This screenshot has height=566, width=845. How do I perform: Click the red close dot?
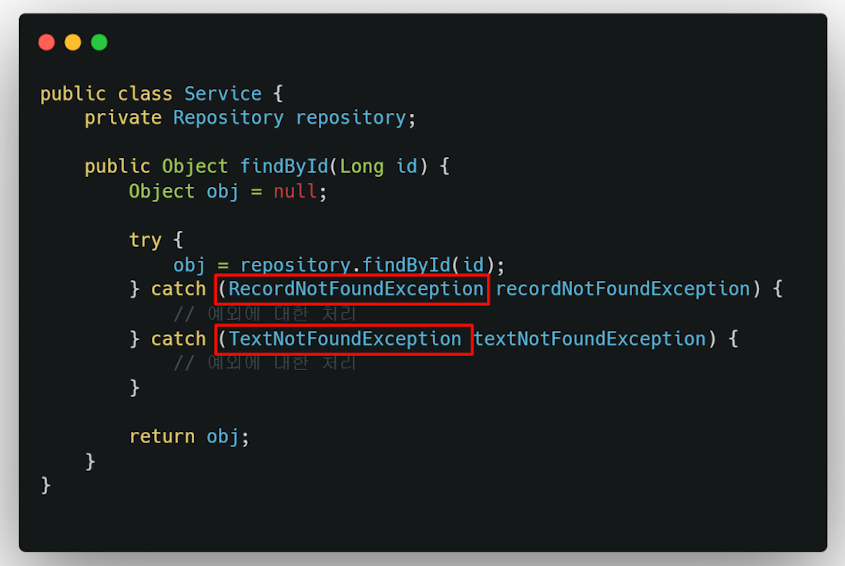[x=46, y=42]
